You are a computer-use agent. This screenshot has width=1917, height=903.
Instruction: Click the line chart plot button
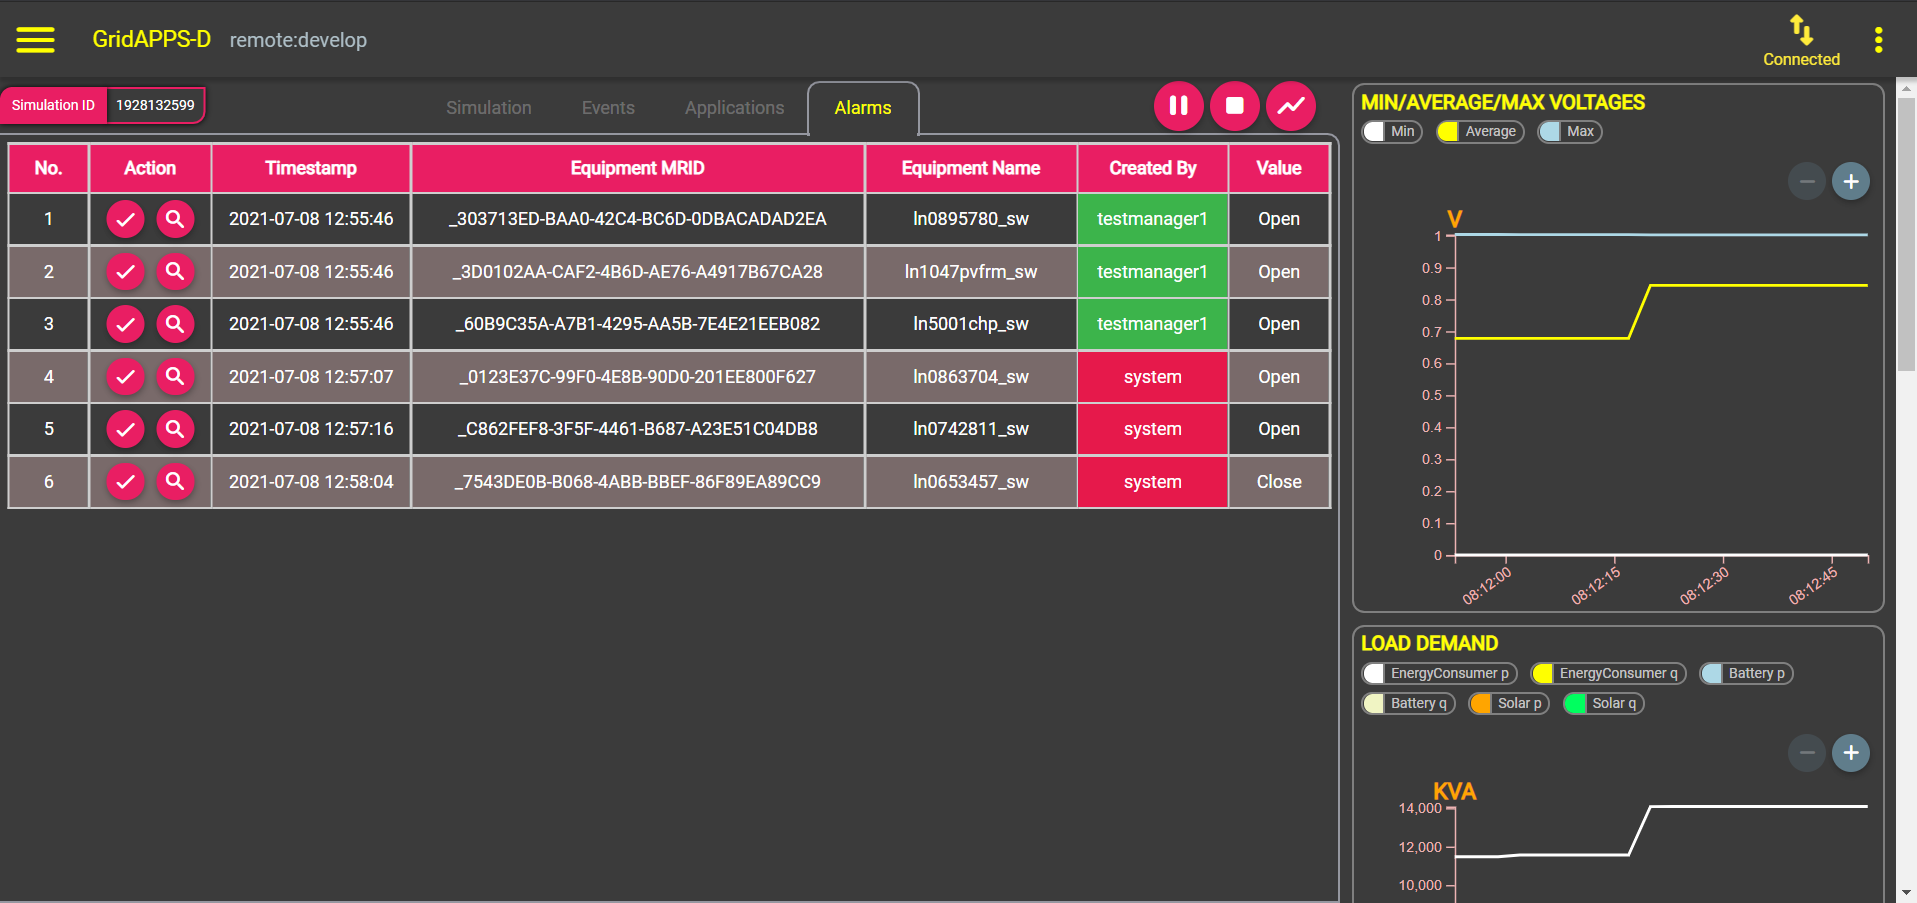1291,106
